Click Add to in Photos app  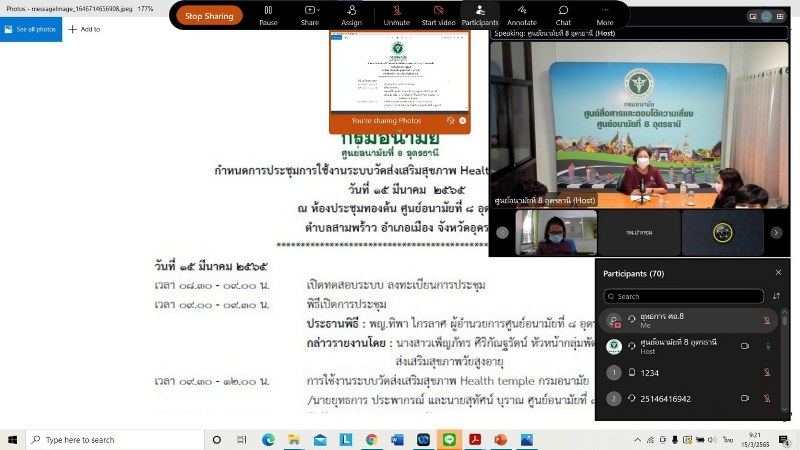click(x=85, y=30)
